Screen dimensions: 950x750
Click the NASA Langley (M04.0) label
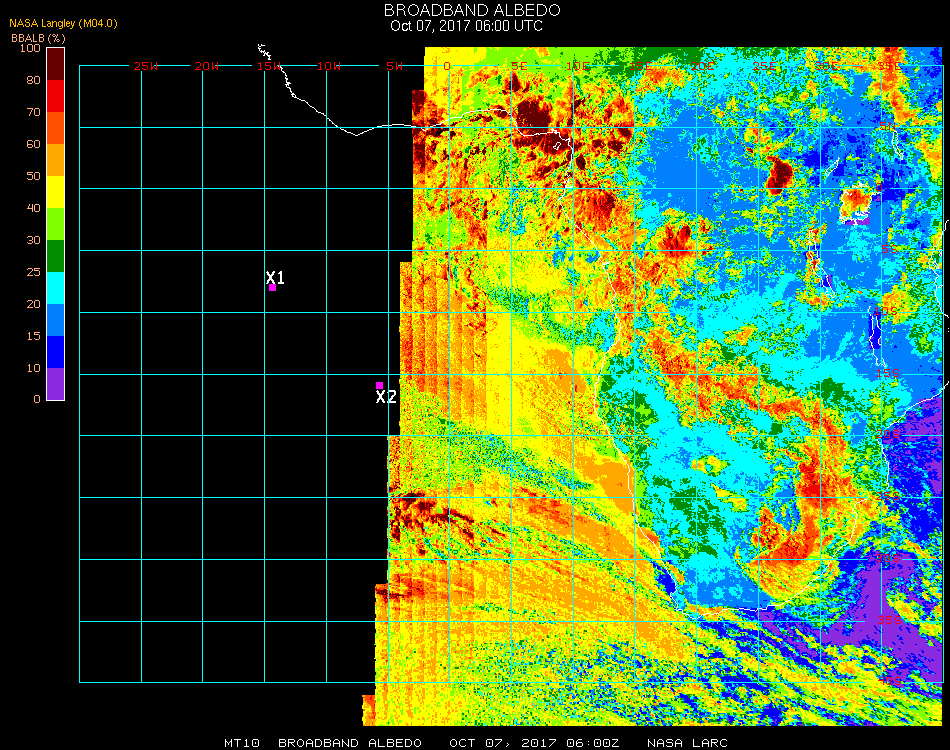[x=63, y=24]
